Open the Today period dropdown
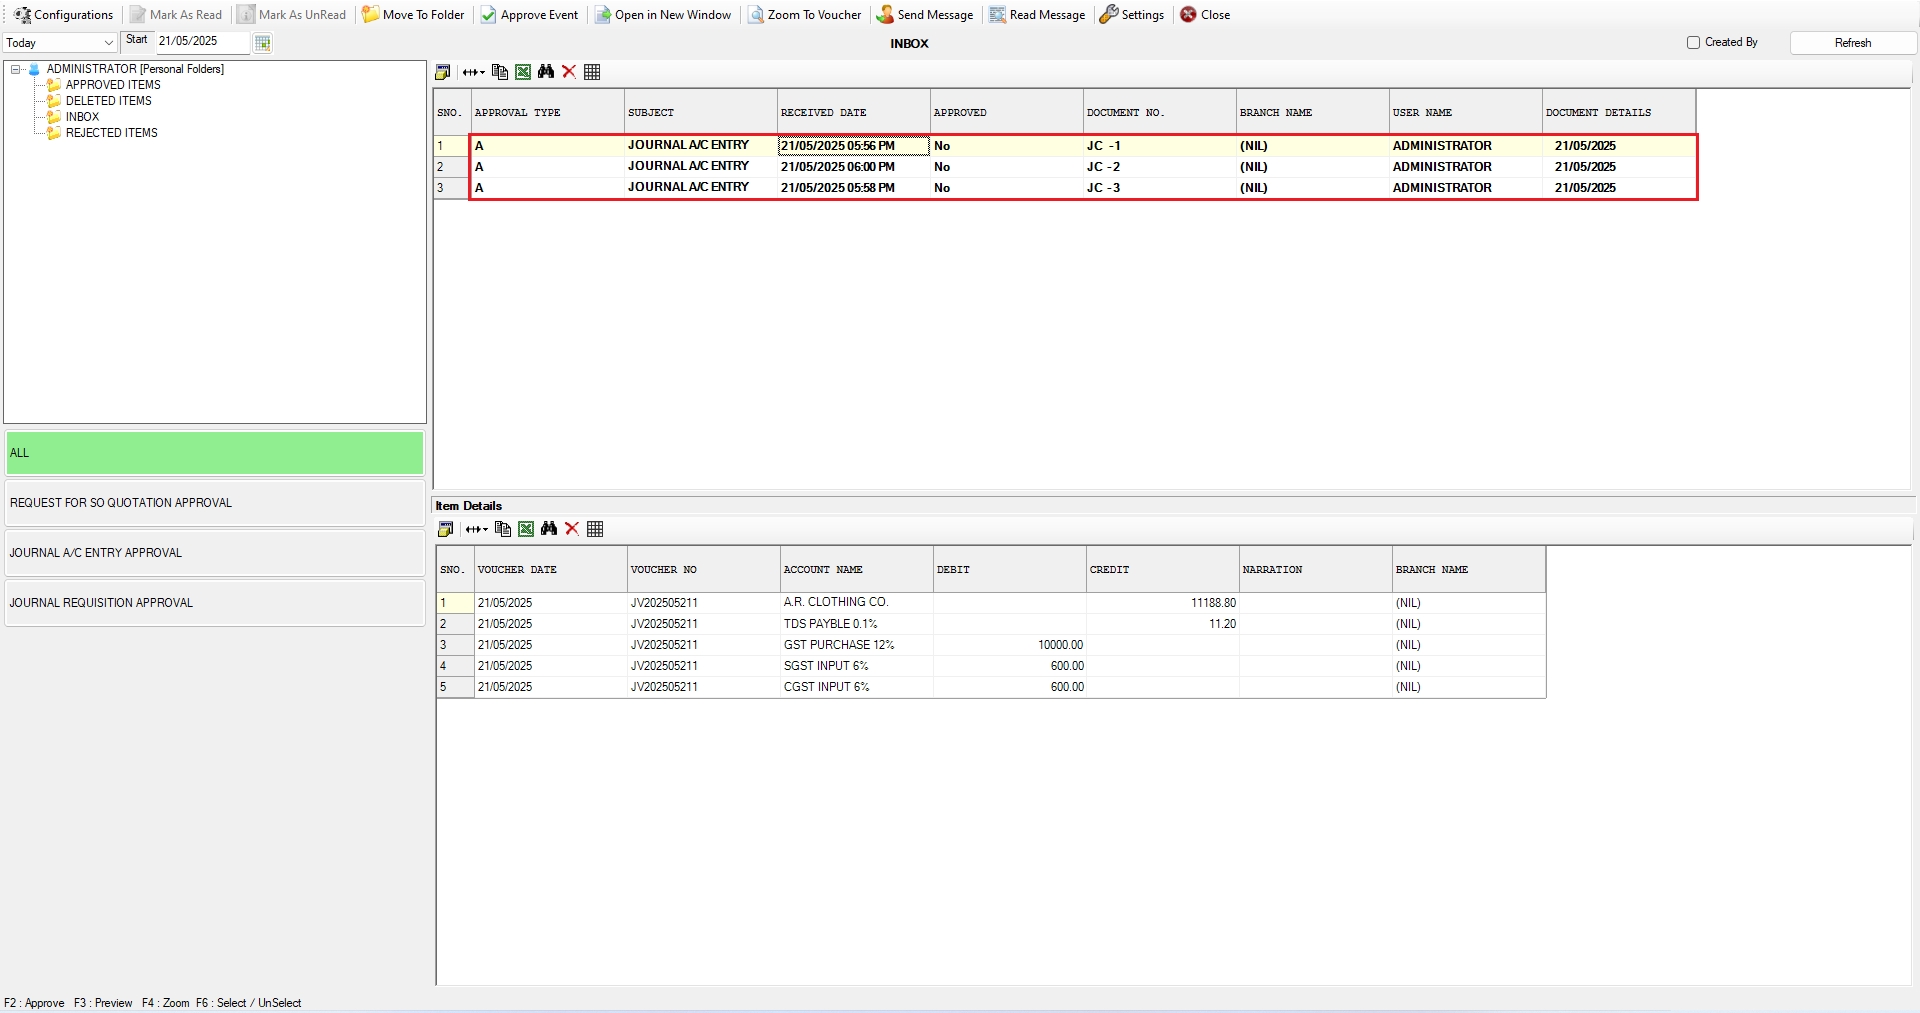Viewport: 1920px width, 1013px height. (108, 43)
